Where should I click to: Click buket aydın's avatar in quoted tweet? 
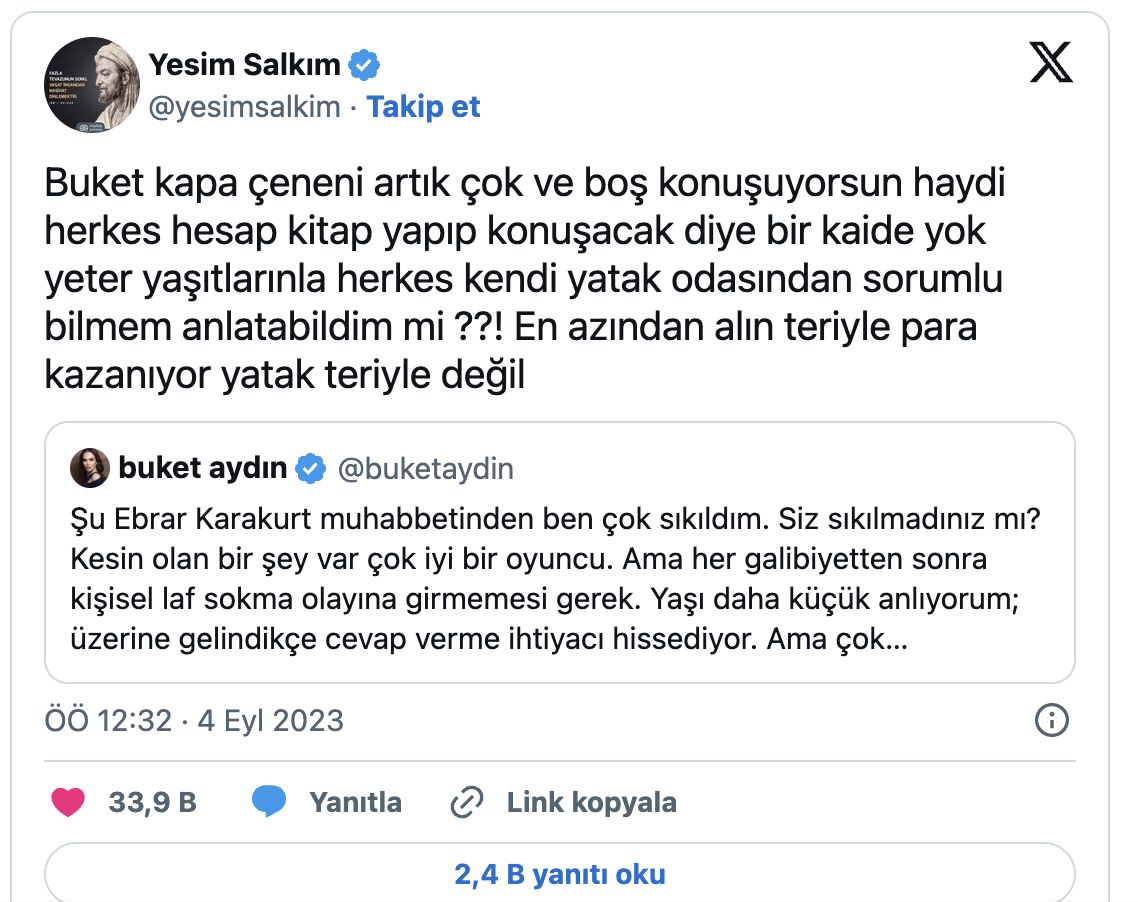tap(89, 468)
